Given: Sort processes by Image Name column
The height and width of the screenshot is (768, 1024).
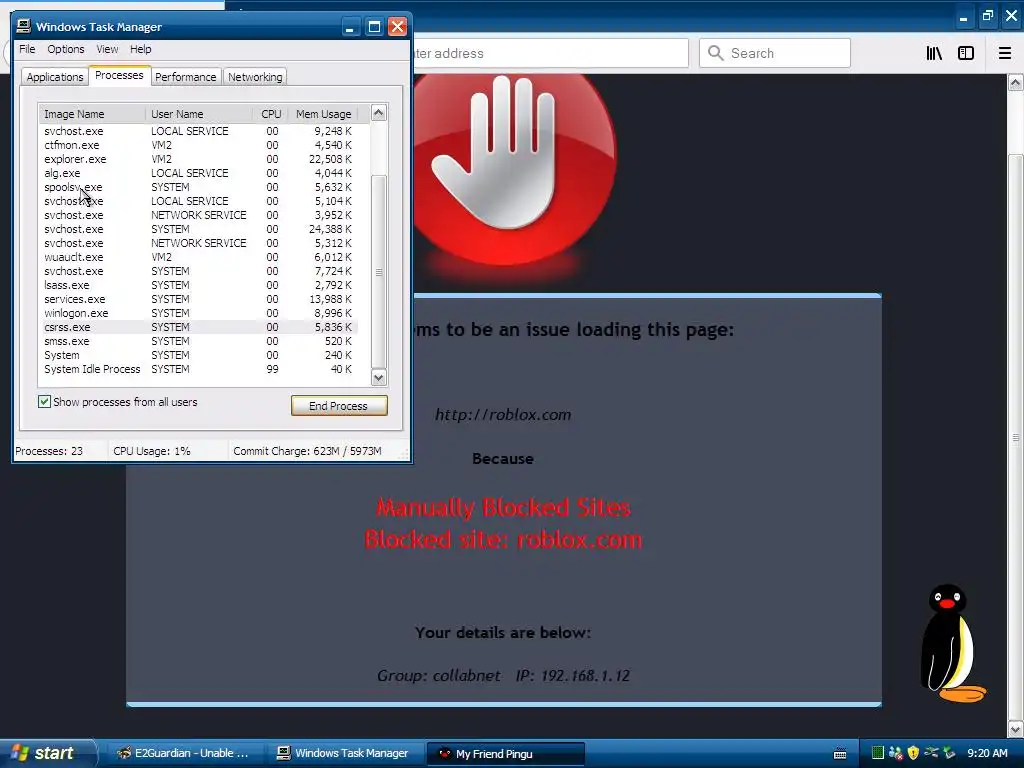Looking at the screenshot, I should 92,114.
